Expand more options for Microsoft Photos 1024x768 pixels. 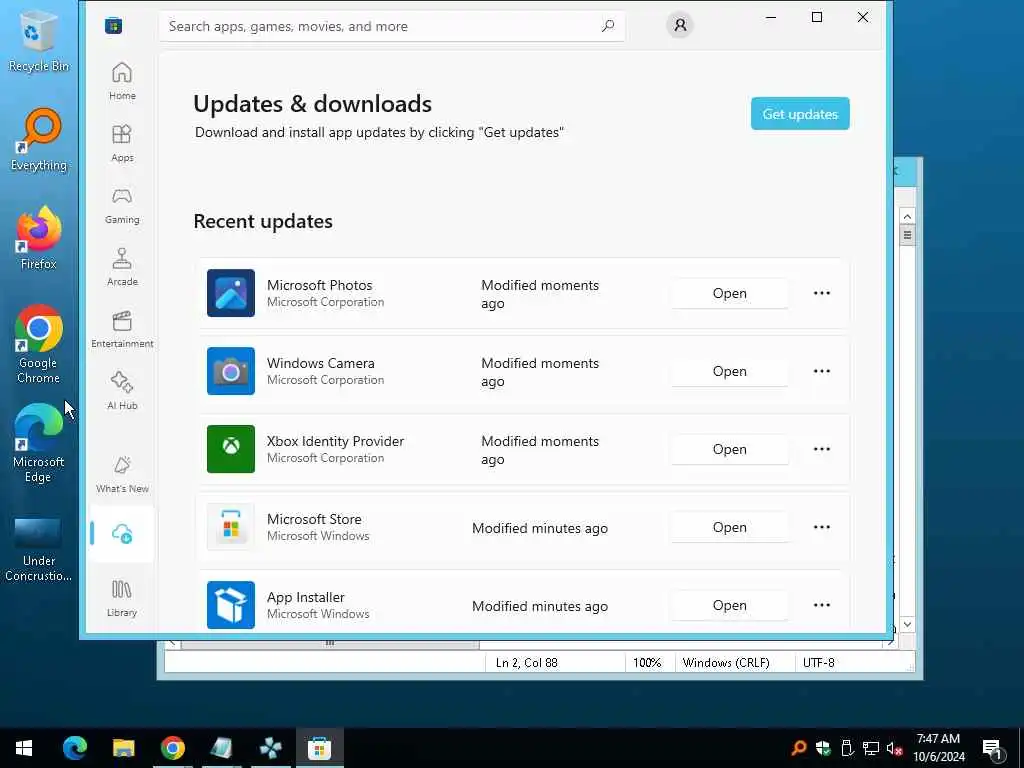[x=822, y=293]
